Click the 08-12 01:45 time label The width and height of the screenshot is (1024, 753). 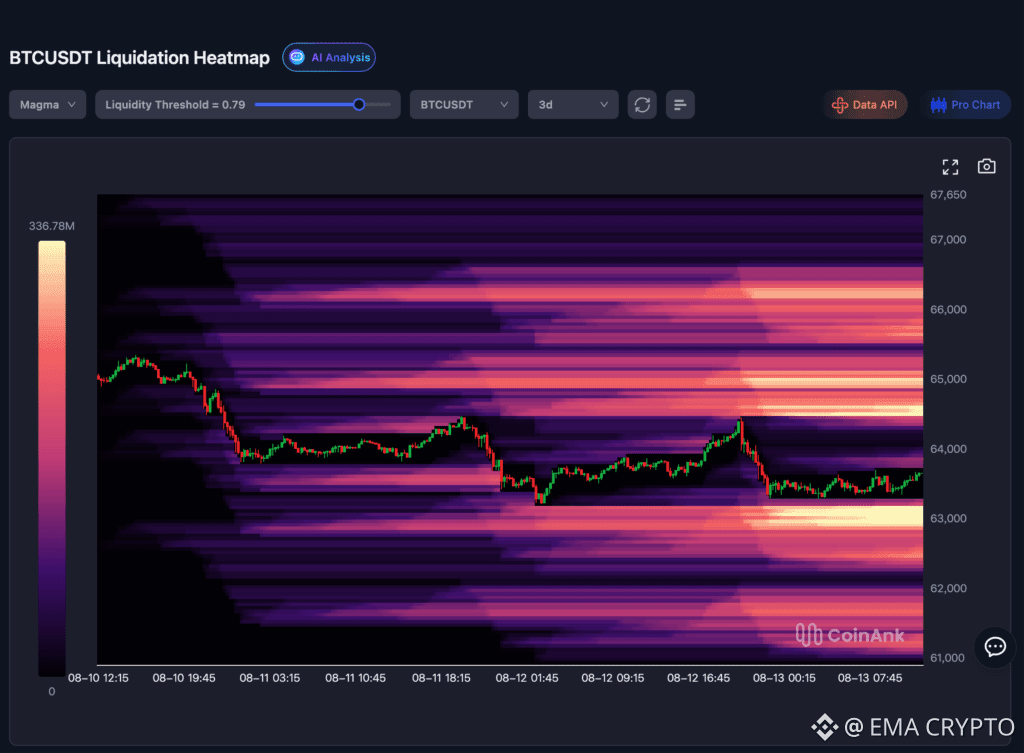tap(527, 678)
